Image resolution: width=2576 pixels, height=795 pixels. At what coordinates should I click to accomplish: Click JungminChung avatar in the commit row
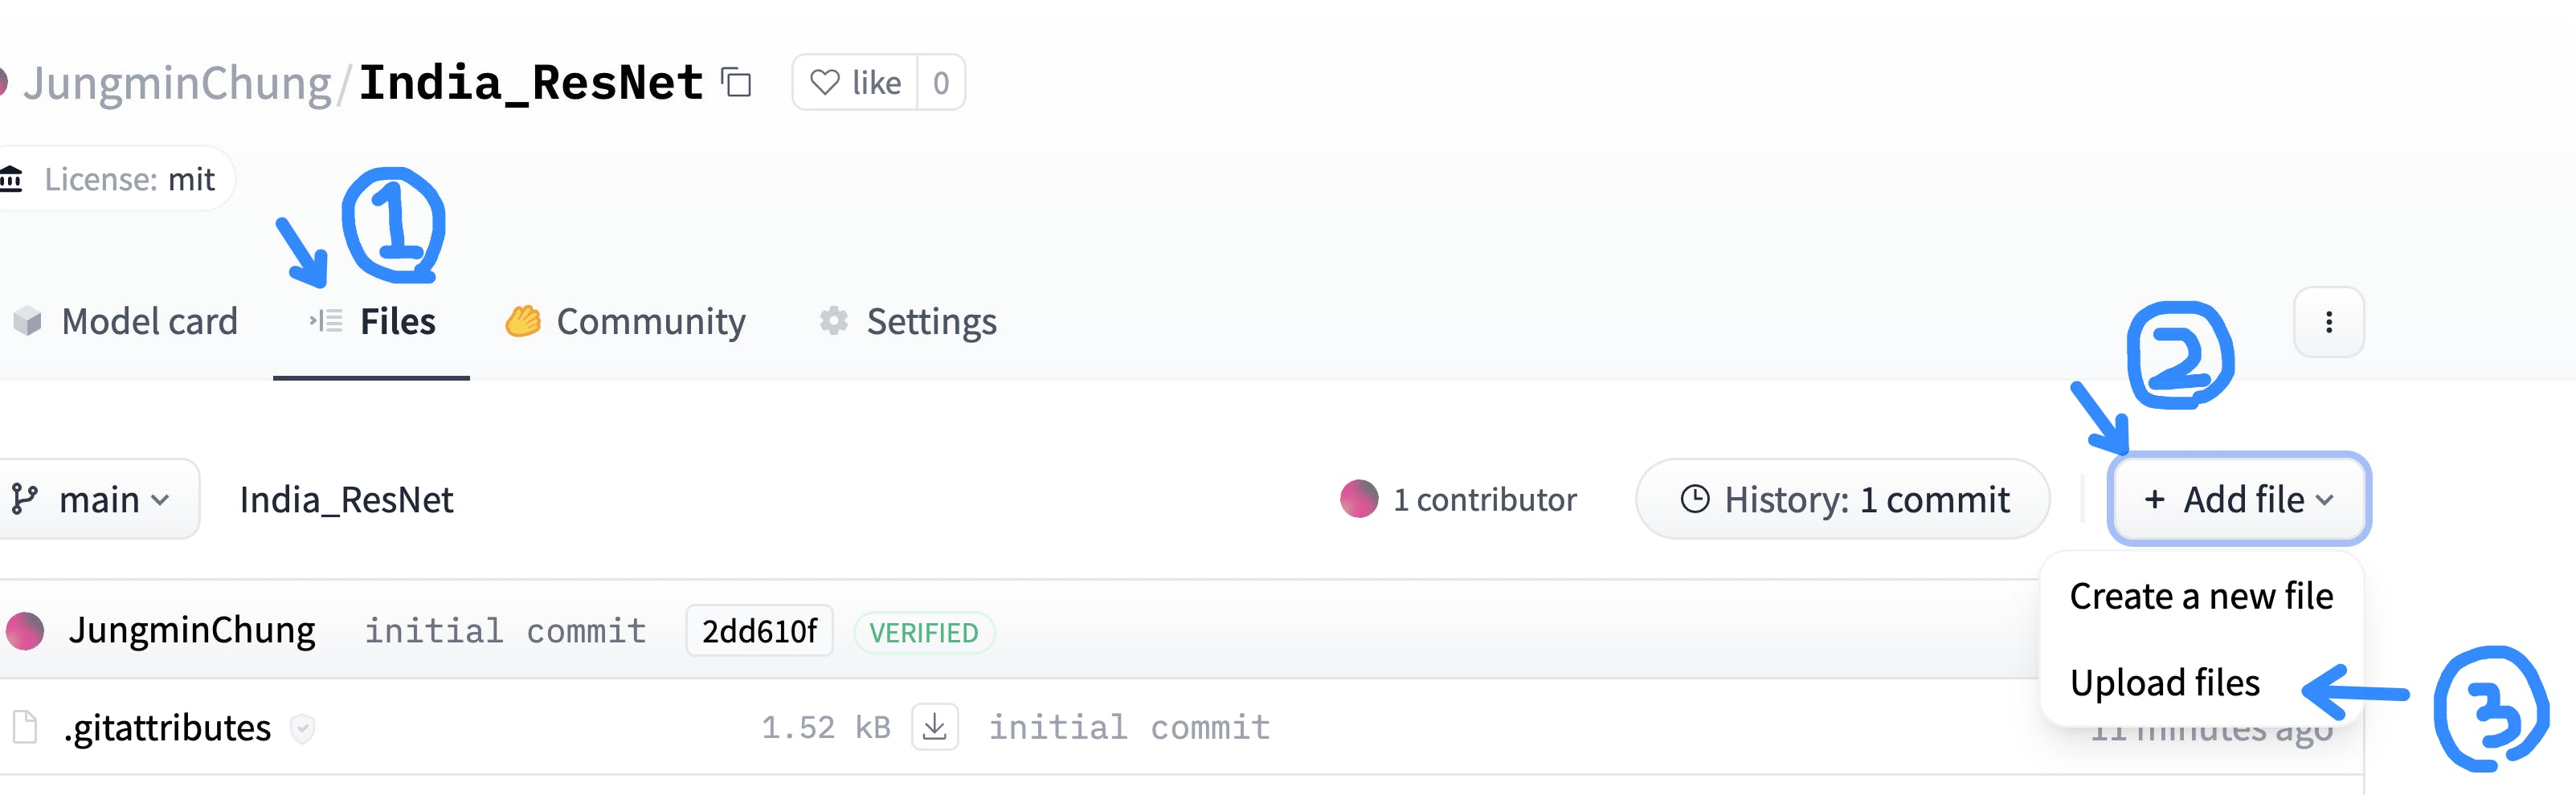24,631
